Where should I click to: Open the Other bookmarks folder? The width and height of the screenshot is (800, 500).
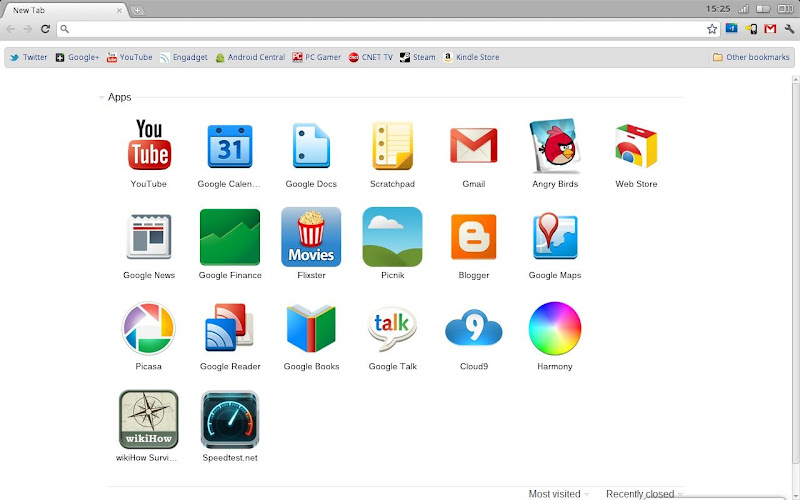751,57
